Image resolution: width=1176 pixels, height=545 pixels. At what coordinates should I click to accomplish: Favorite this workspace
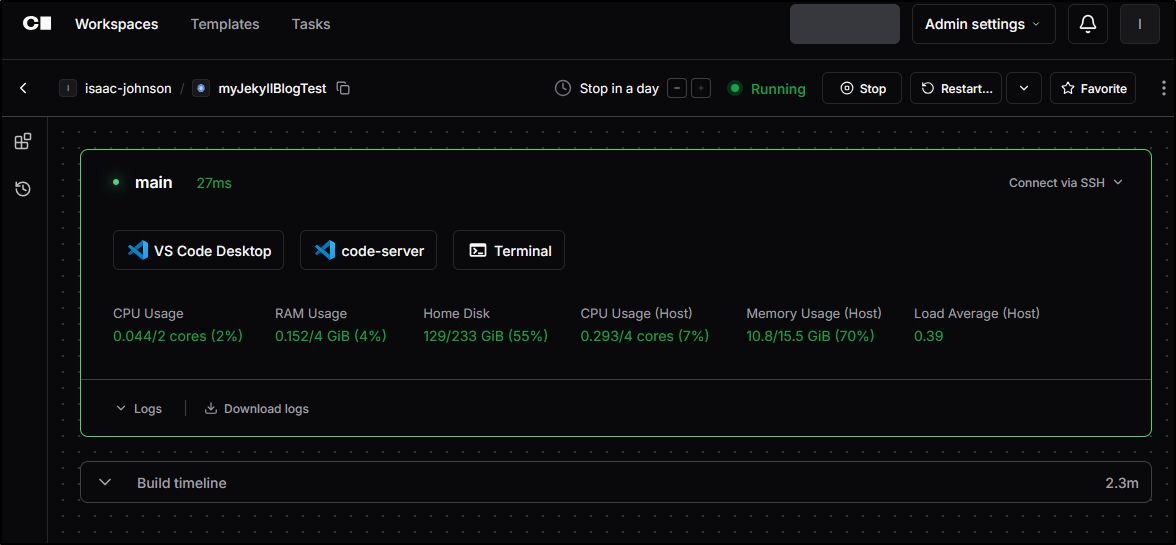point(1093,88)
